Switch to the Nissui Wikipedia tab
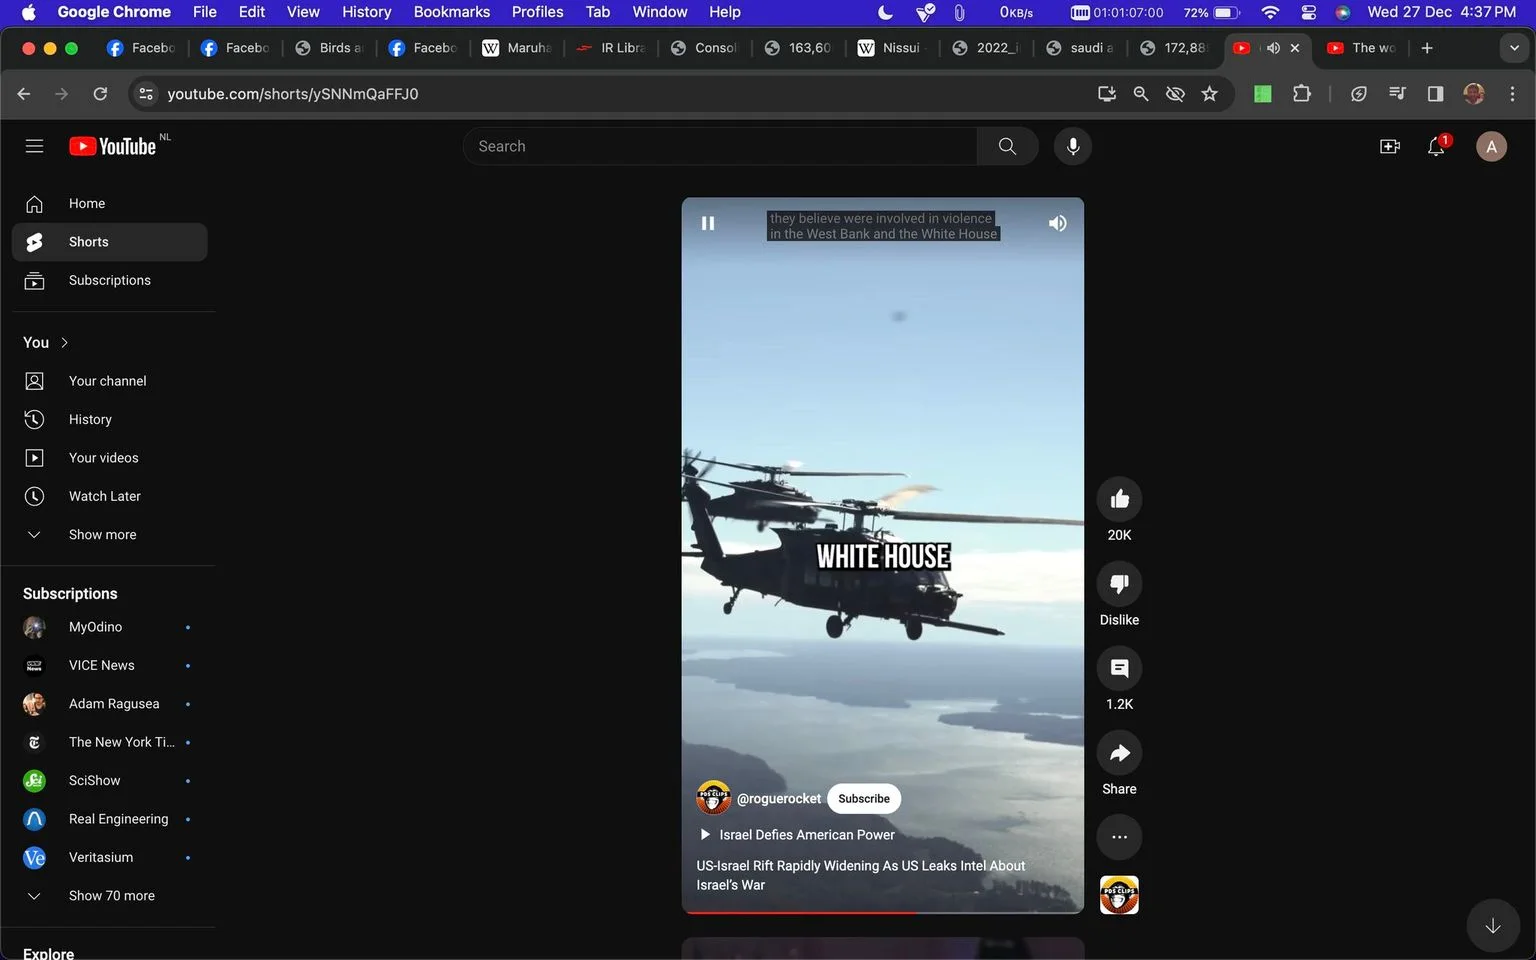The width and height of the screenshot is (1536, 960). pyautogui.click(x=889, y=48)
